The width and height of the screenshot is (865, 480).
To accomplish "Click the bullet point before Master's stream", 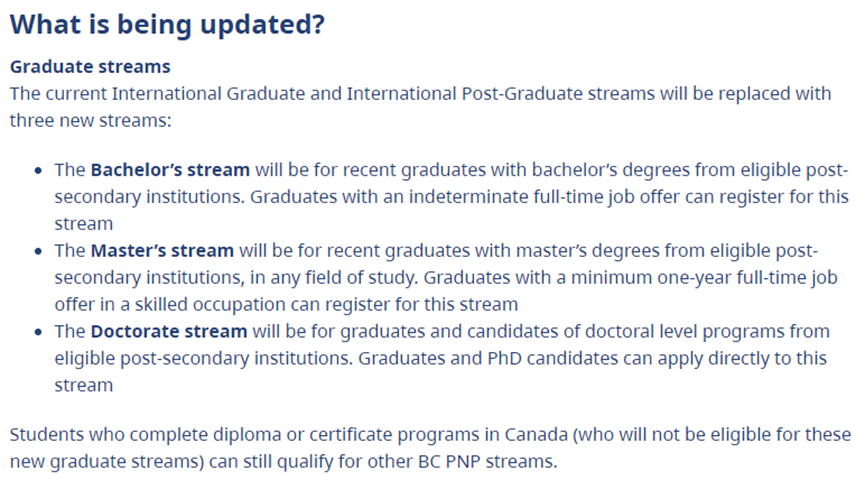I will (38, 251).
